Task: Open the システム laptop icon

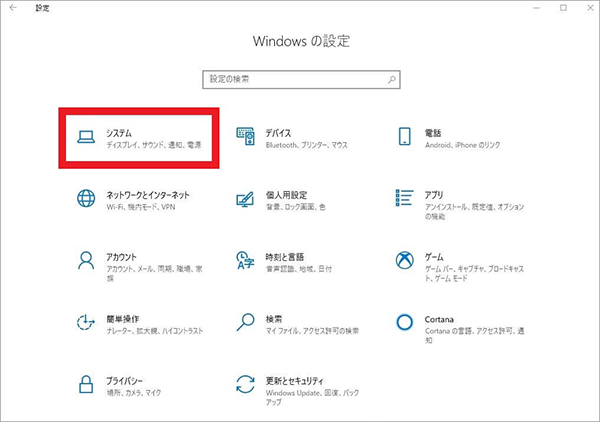Action: tap(86, 137)
